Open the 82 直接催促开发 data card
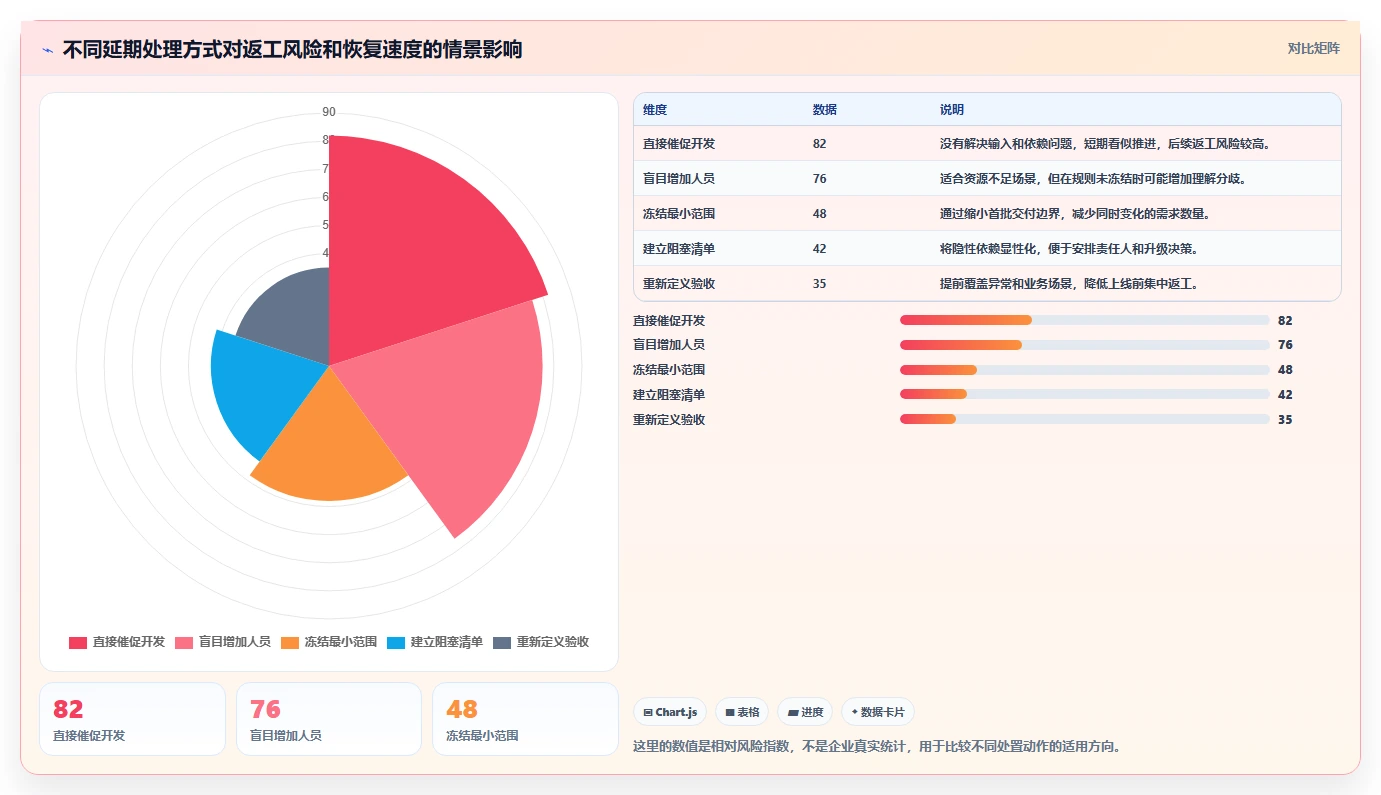This screenshot has width=1381, height=795. [x=132, y=719]
